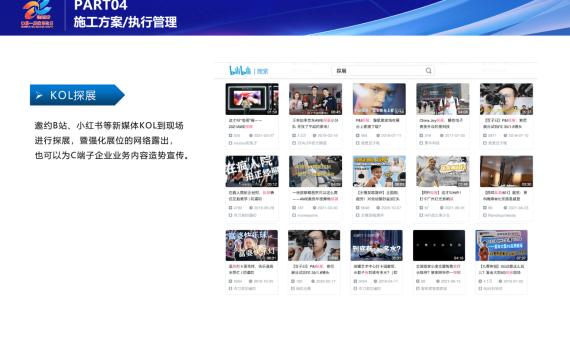Open the boy pointing at cameras thumbnail
This screenshot has width=570, height=360.
(x=379, y=171)
